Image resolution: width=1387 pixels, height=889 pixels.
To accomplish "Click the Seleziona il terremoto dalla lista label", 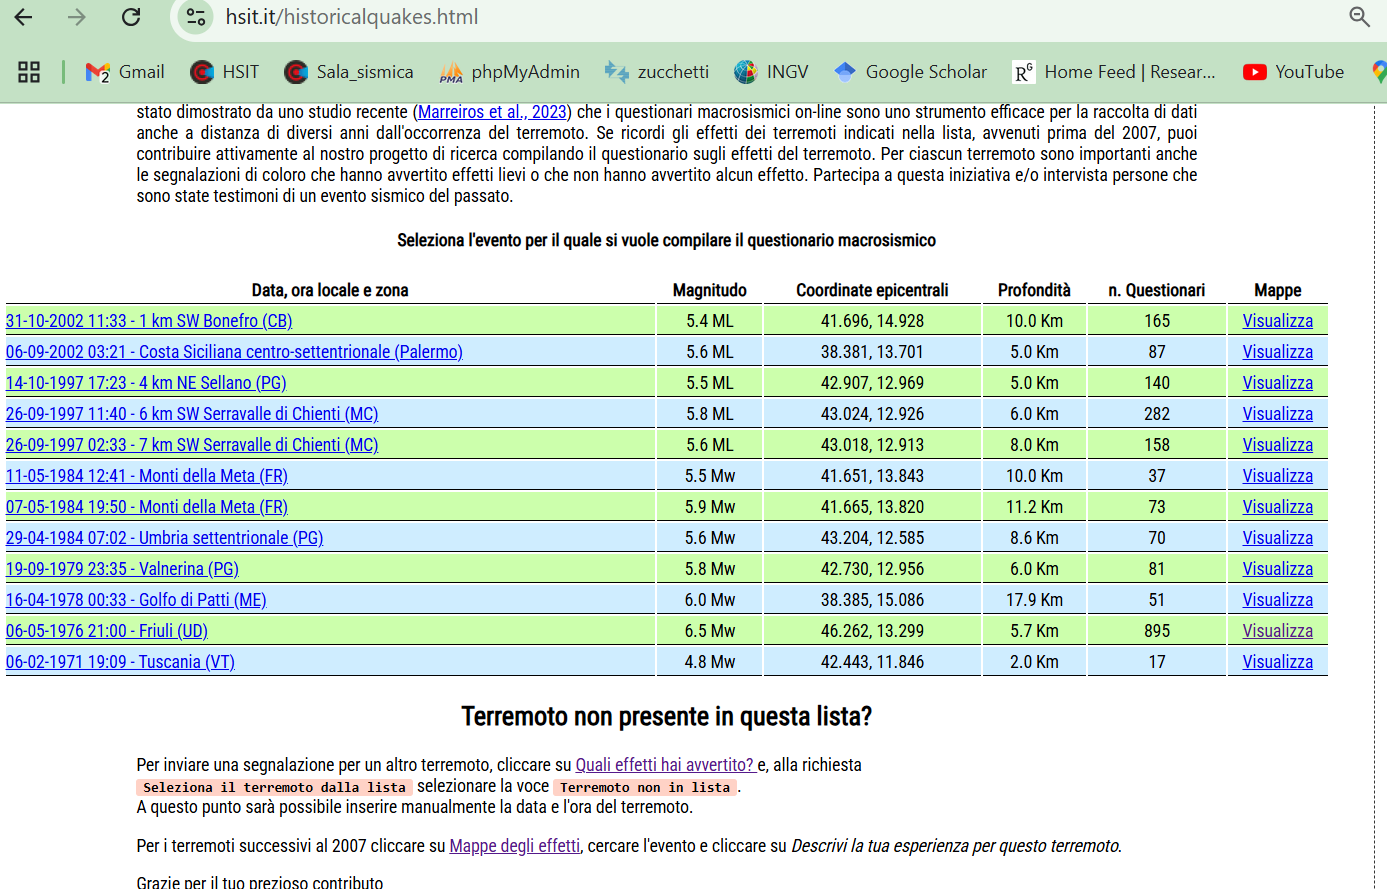I will point(275,787).
